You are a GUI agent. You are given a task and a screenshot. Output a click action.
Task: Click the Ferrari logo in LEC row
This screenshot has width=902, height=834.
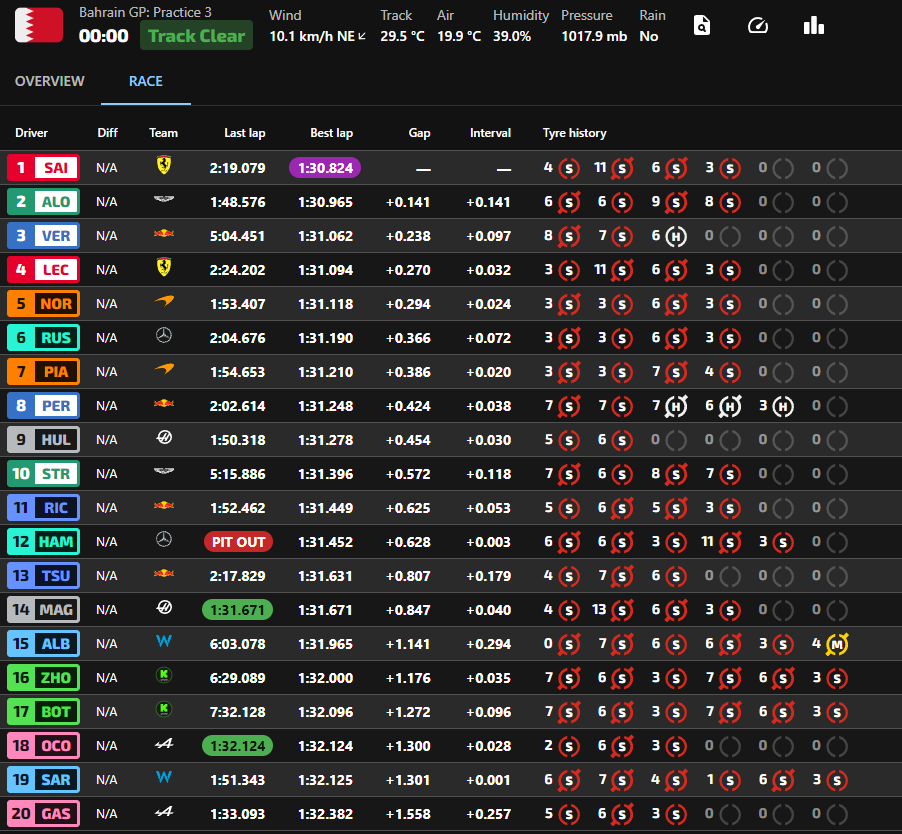pos(164,267)
